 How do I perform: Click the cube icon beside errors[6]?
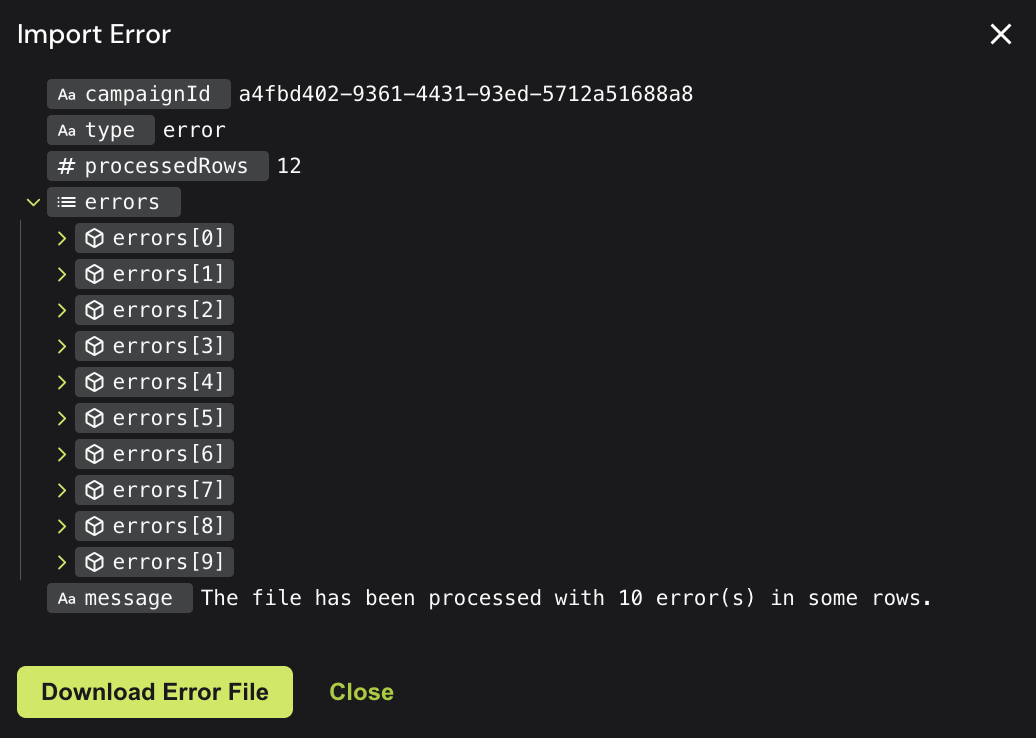pos(95,454)
